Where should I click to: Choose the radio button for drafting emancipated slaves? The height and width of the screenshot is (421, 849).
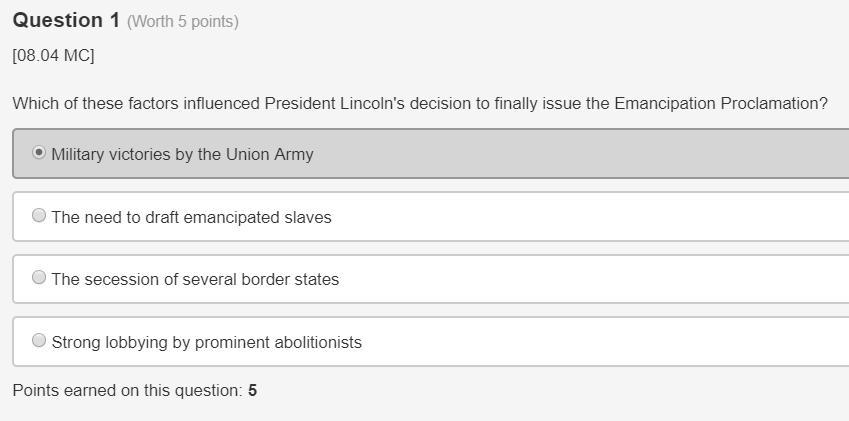pyautogui.click(x=39, y=216)
